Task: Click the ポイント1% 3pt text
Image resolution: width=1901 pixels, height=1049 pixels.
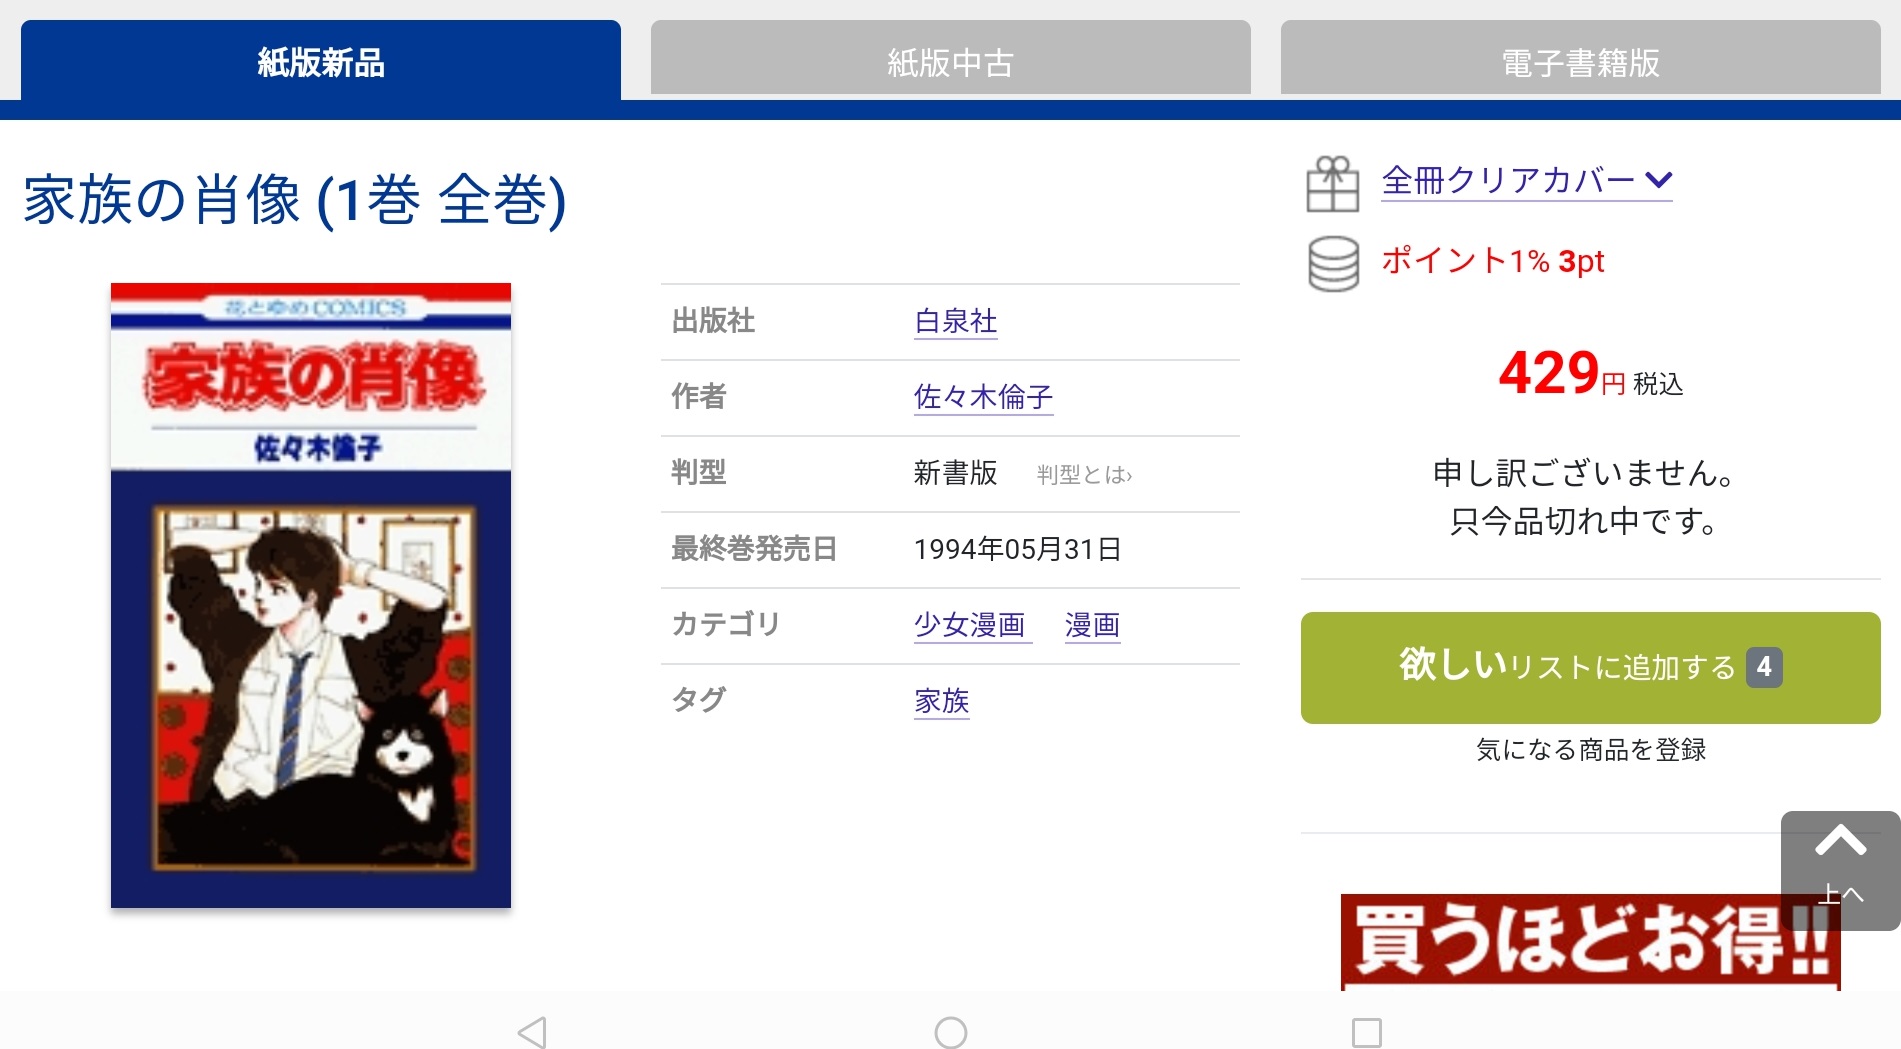Action: [1493, 261]
